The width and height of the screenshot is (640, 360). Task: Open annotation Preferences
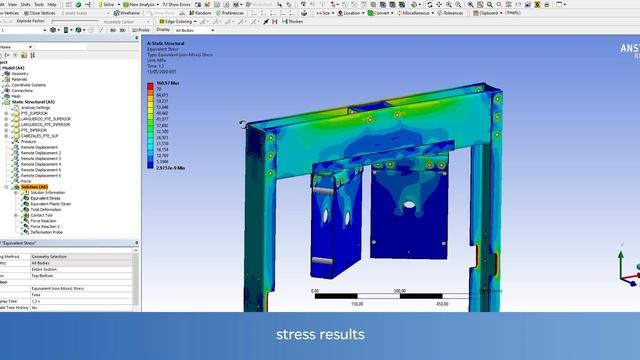[x=229, y=13]
